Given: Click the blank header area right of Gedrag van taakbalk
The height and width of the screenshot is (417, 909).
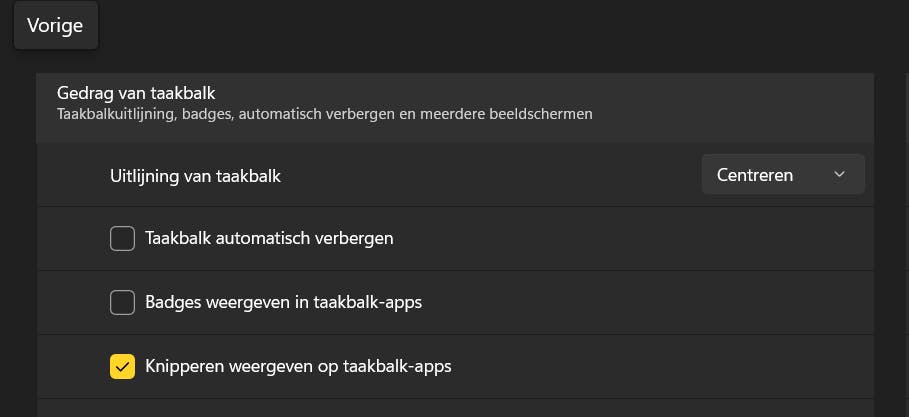Looking at the screenshot, I should point(600,95).
